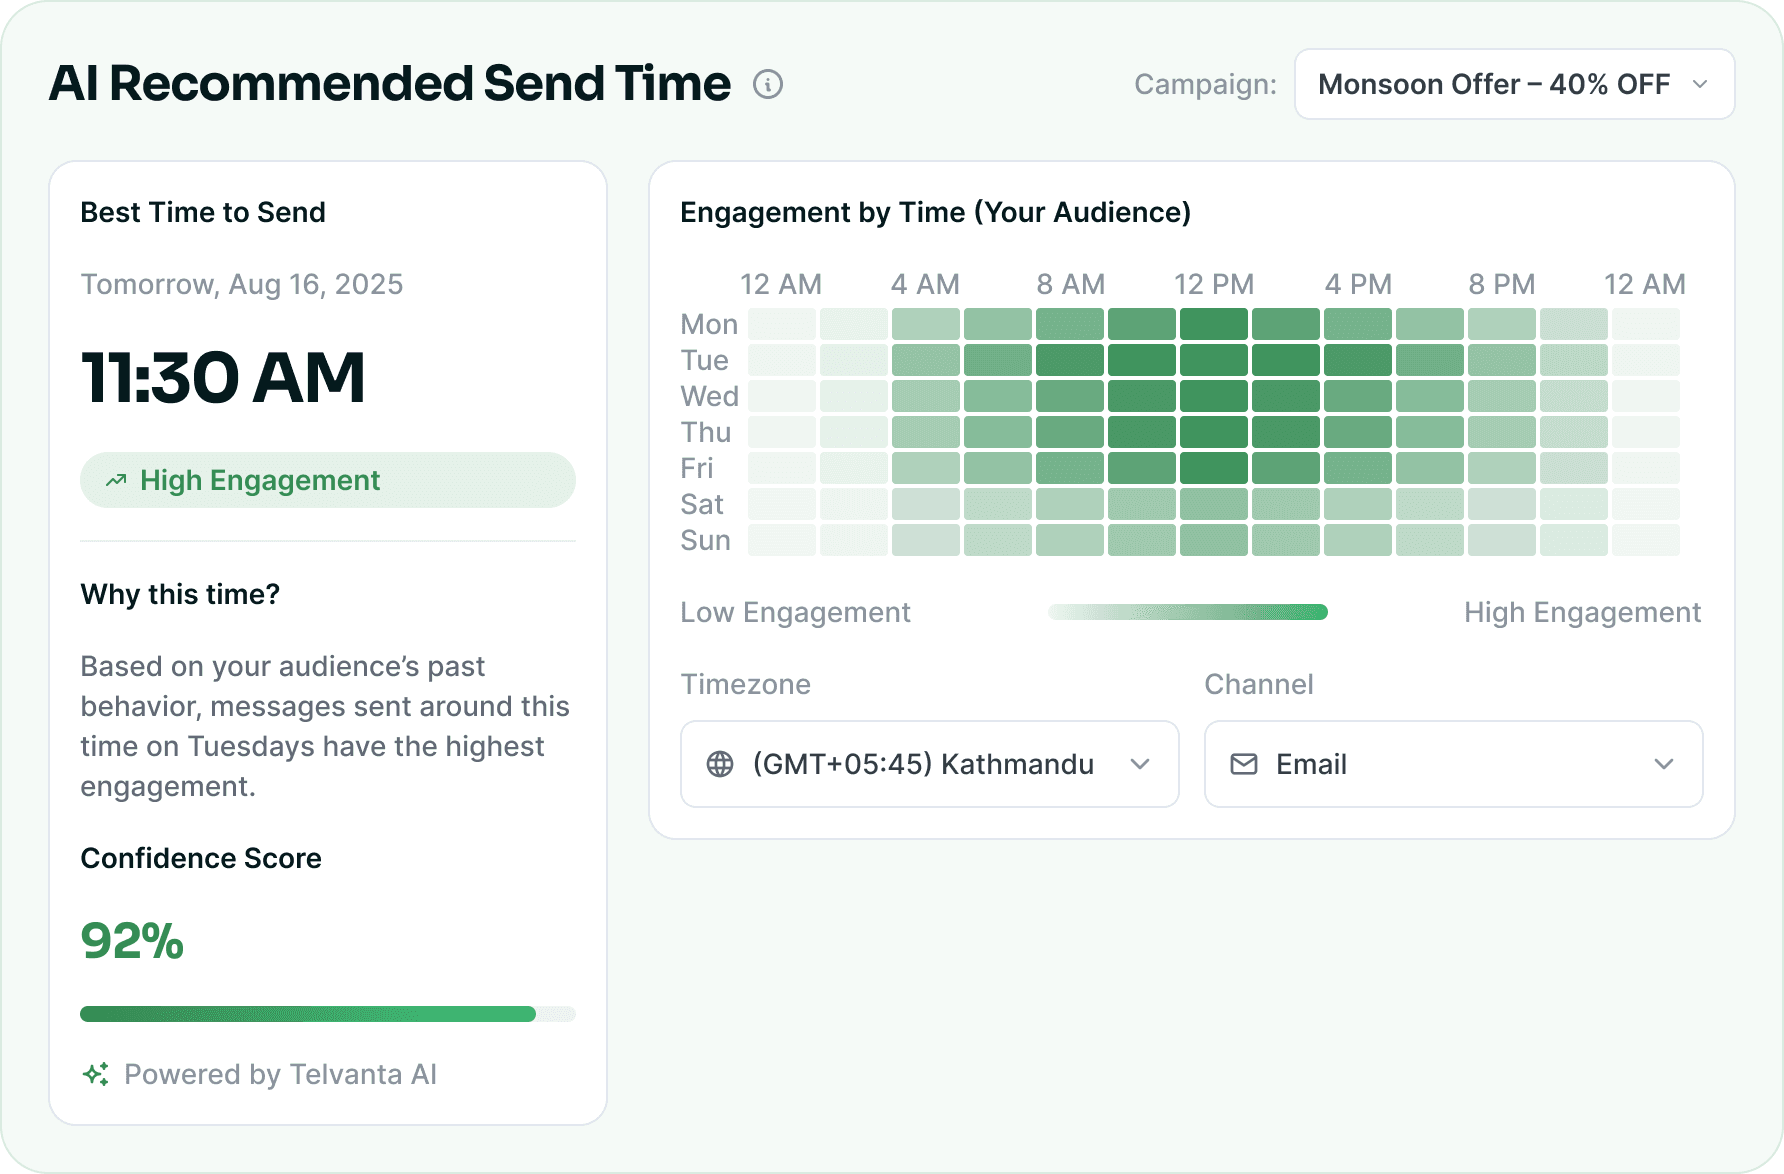Screen dimensions: 1784x1174
Task: Click the confidence score progress bar
Action: click(x=328, y=1014)
